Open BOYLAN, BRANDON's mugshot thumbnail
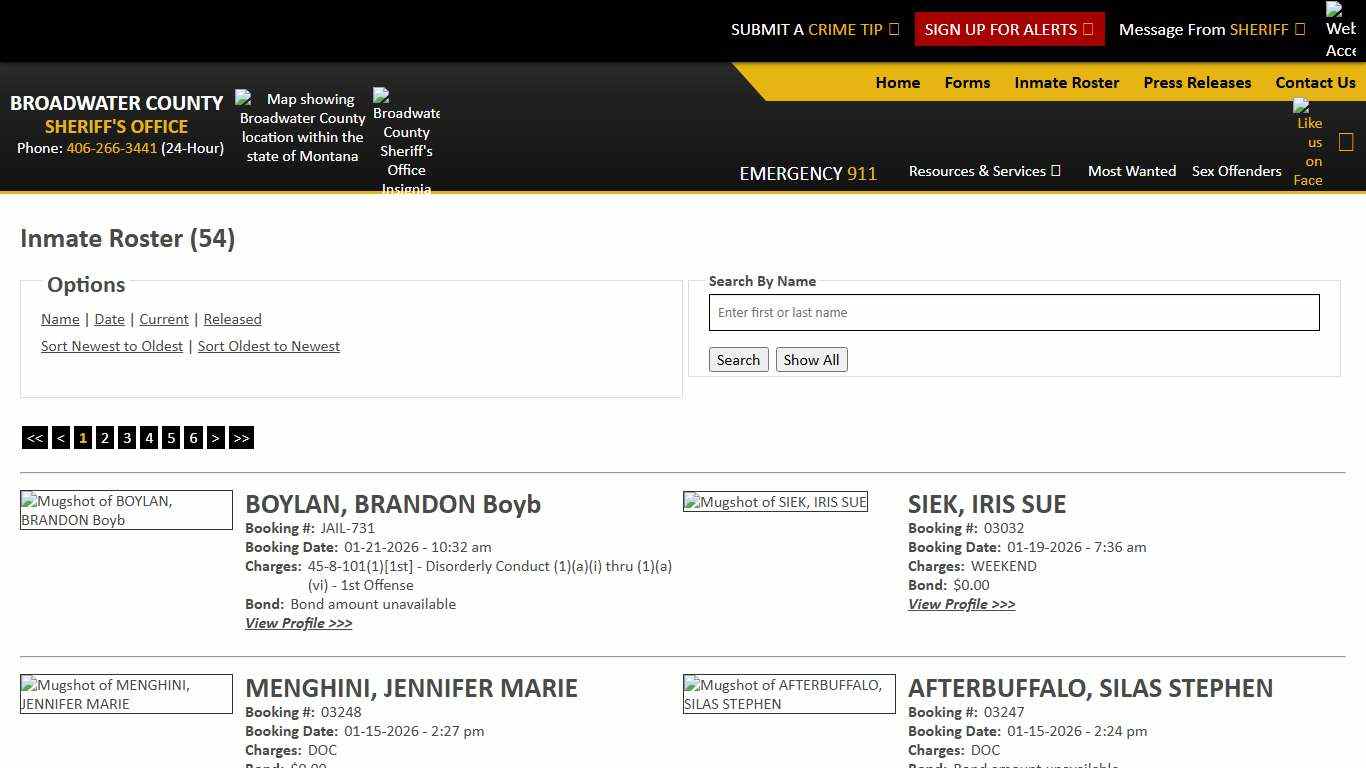The height and width of the screenshot is (768, 1366). click(126, 510)
